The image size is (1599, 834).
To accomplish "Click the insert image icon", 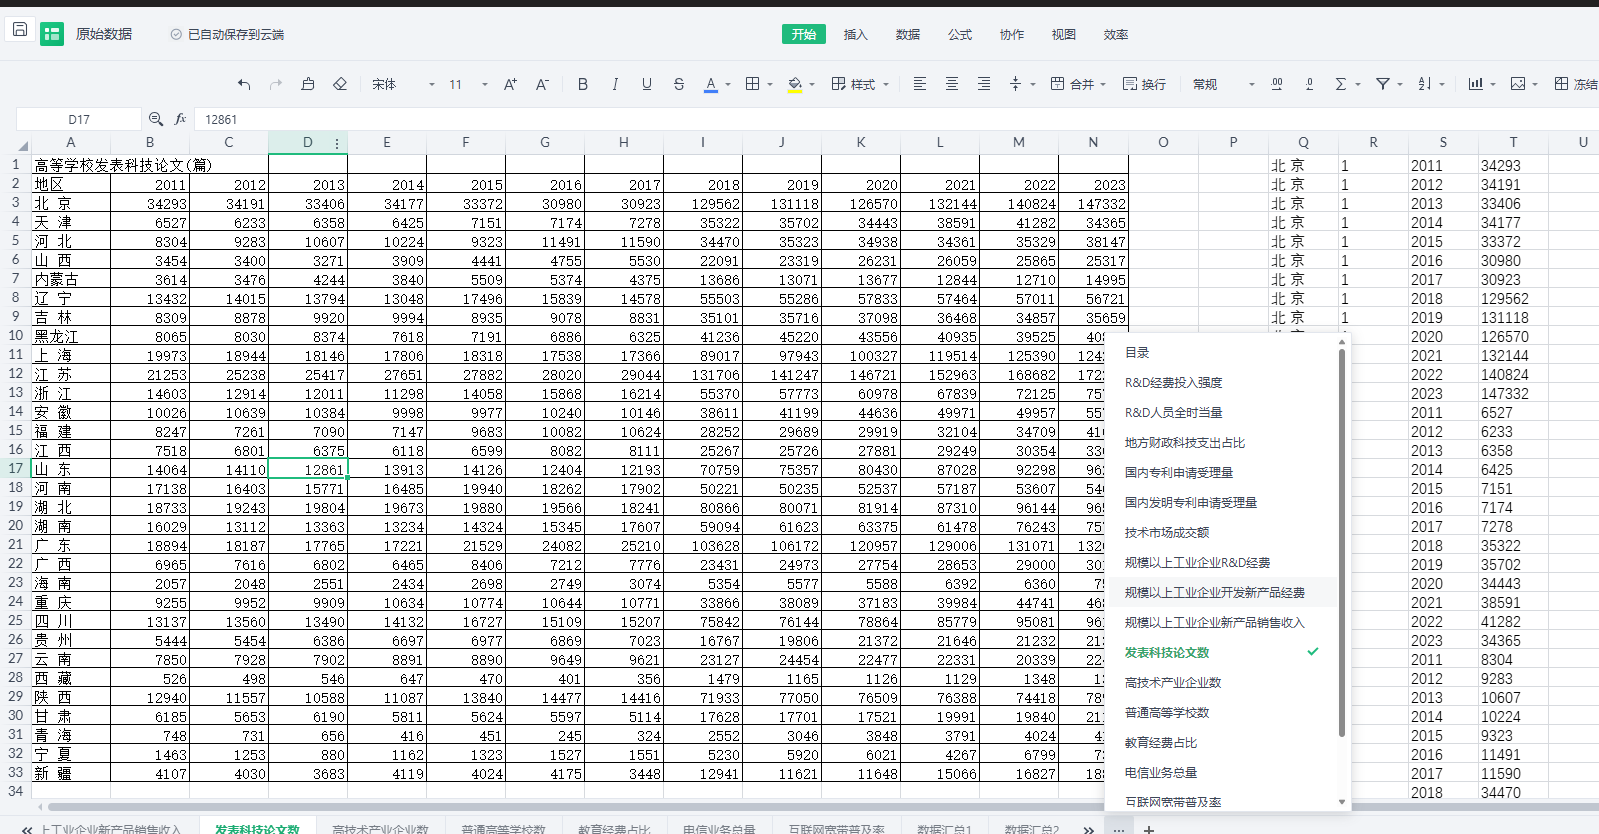I will [x=1518, y=84].
